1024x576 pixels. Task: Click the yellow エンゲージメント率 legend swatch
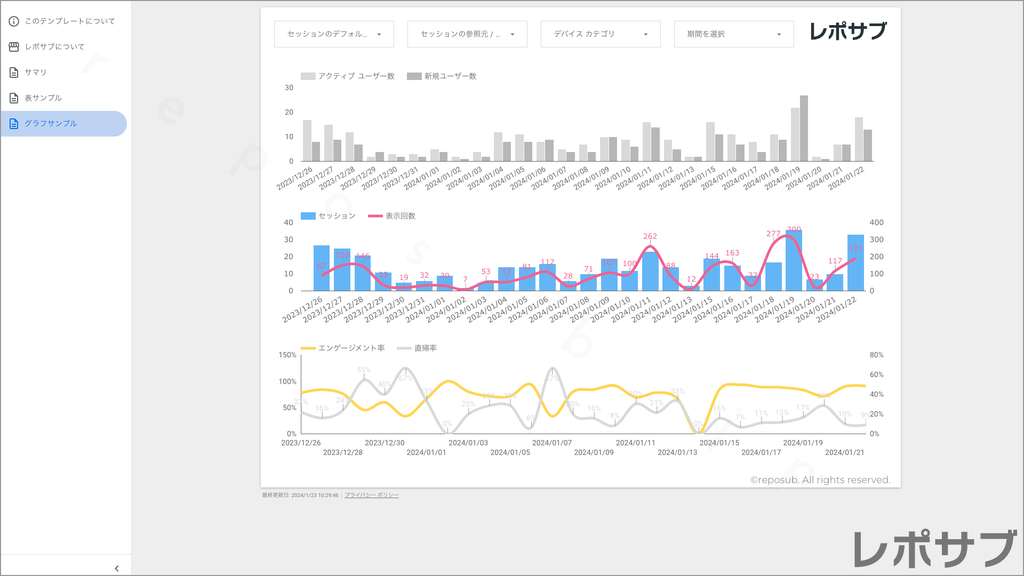coord(308,348)
